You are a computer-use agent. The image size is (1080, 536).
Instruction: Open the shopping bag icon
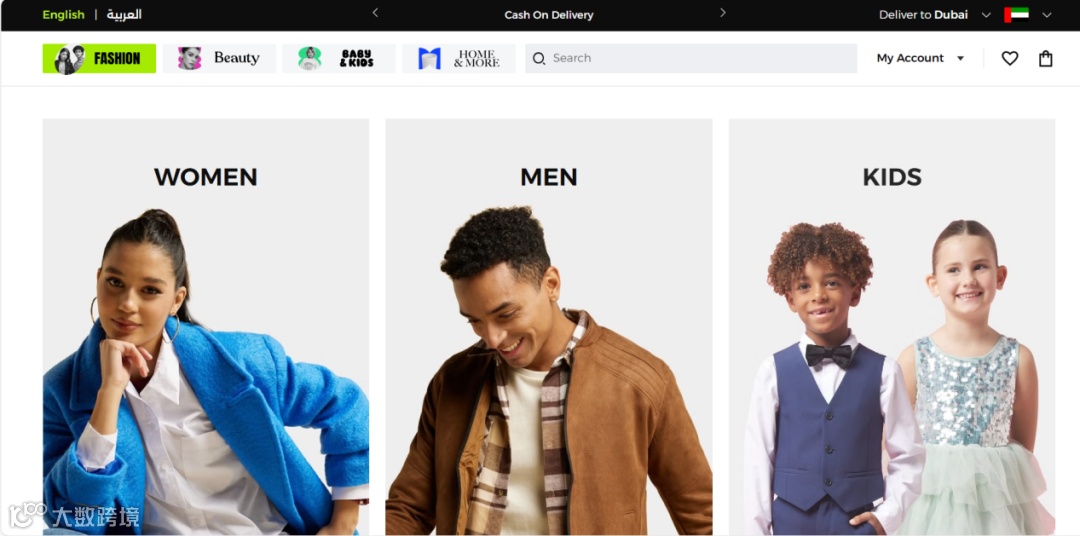coord(1046,59)
